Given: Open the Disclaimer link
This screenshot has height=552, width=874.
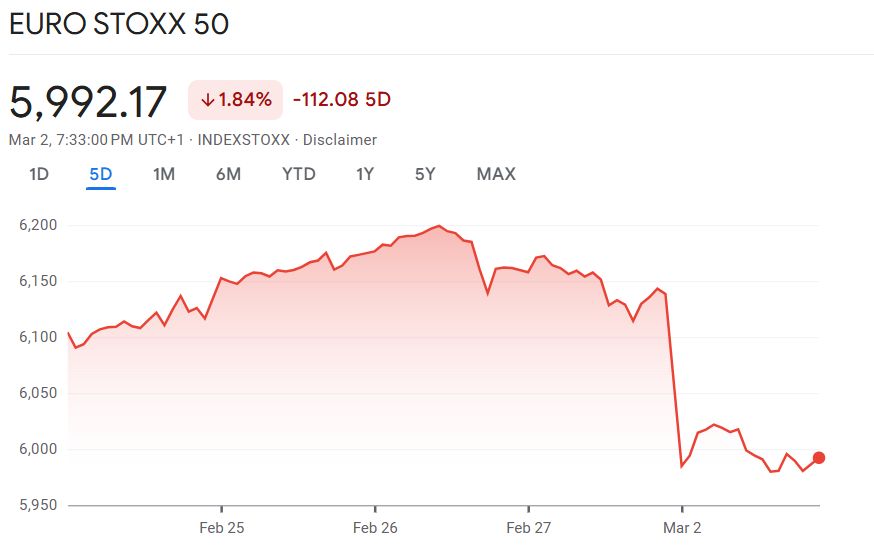Looking at the screenshot, I should (x=340, y=140).
